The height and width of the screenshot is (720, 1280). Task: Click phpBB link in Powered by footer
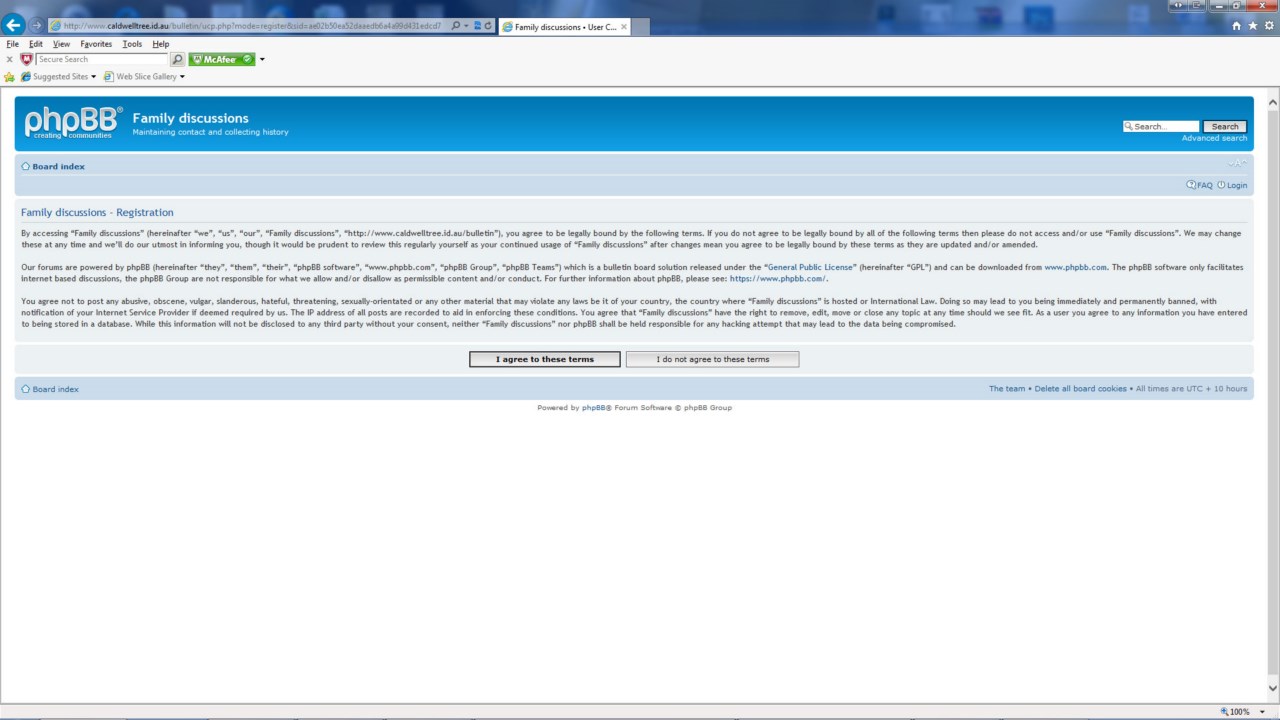(x=594, y=408)
